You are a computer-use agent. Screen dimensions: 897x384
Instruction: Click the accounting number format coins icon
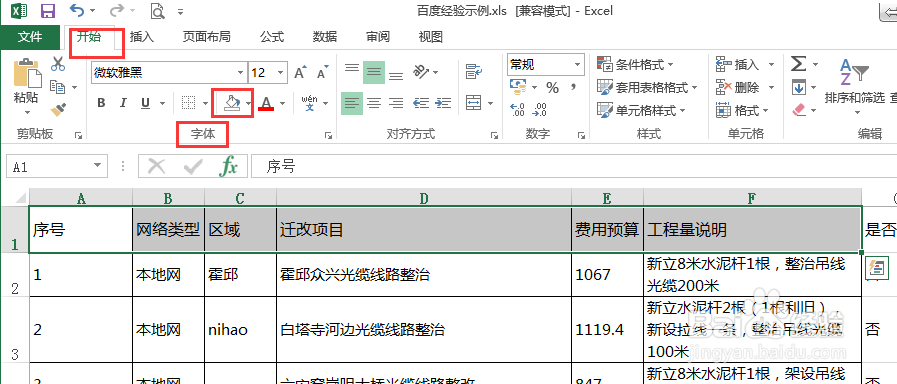click(518, 88)
